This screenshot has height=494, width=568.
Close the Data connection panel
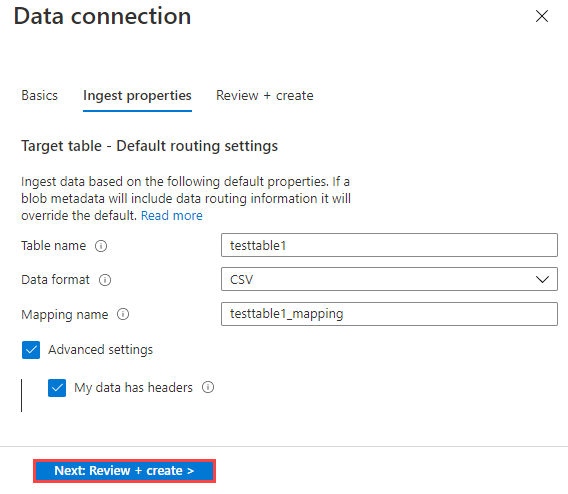click(x=542, y=16)
